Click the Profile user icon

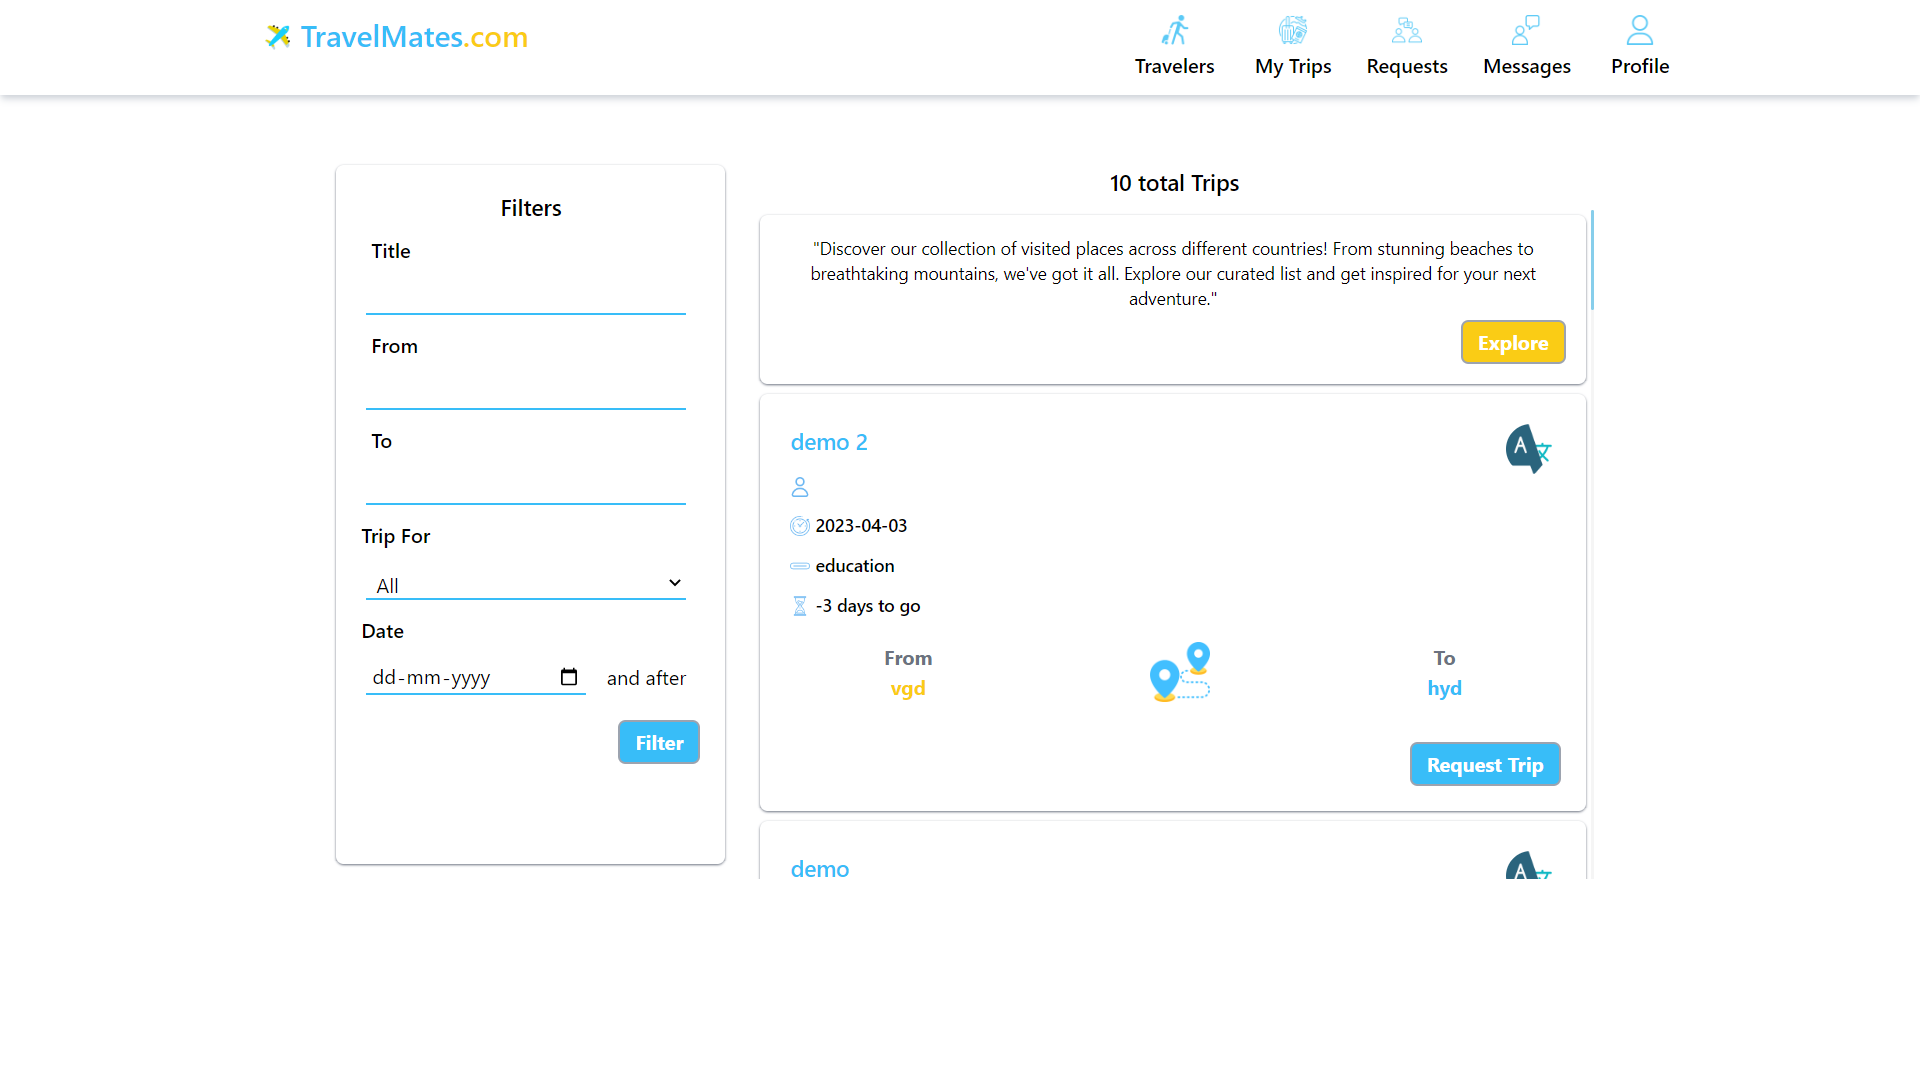(x=1640, y=30)
